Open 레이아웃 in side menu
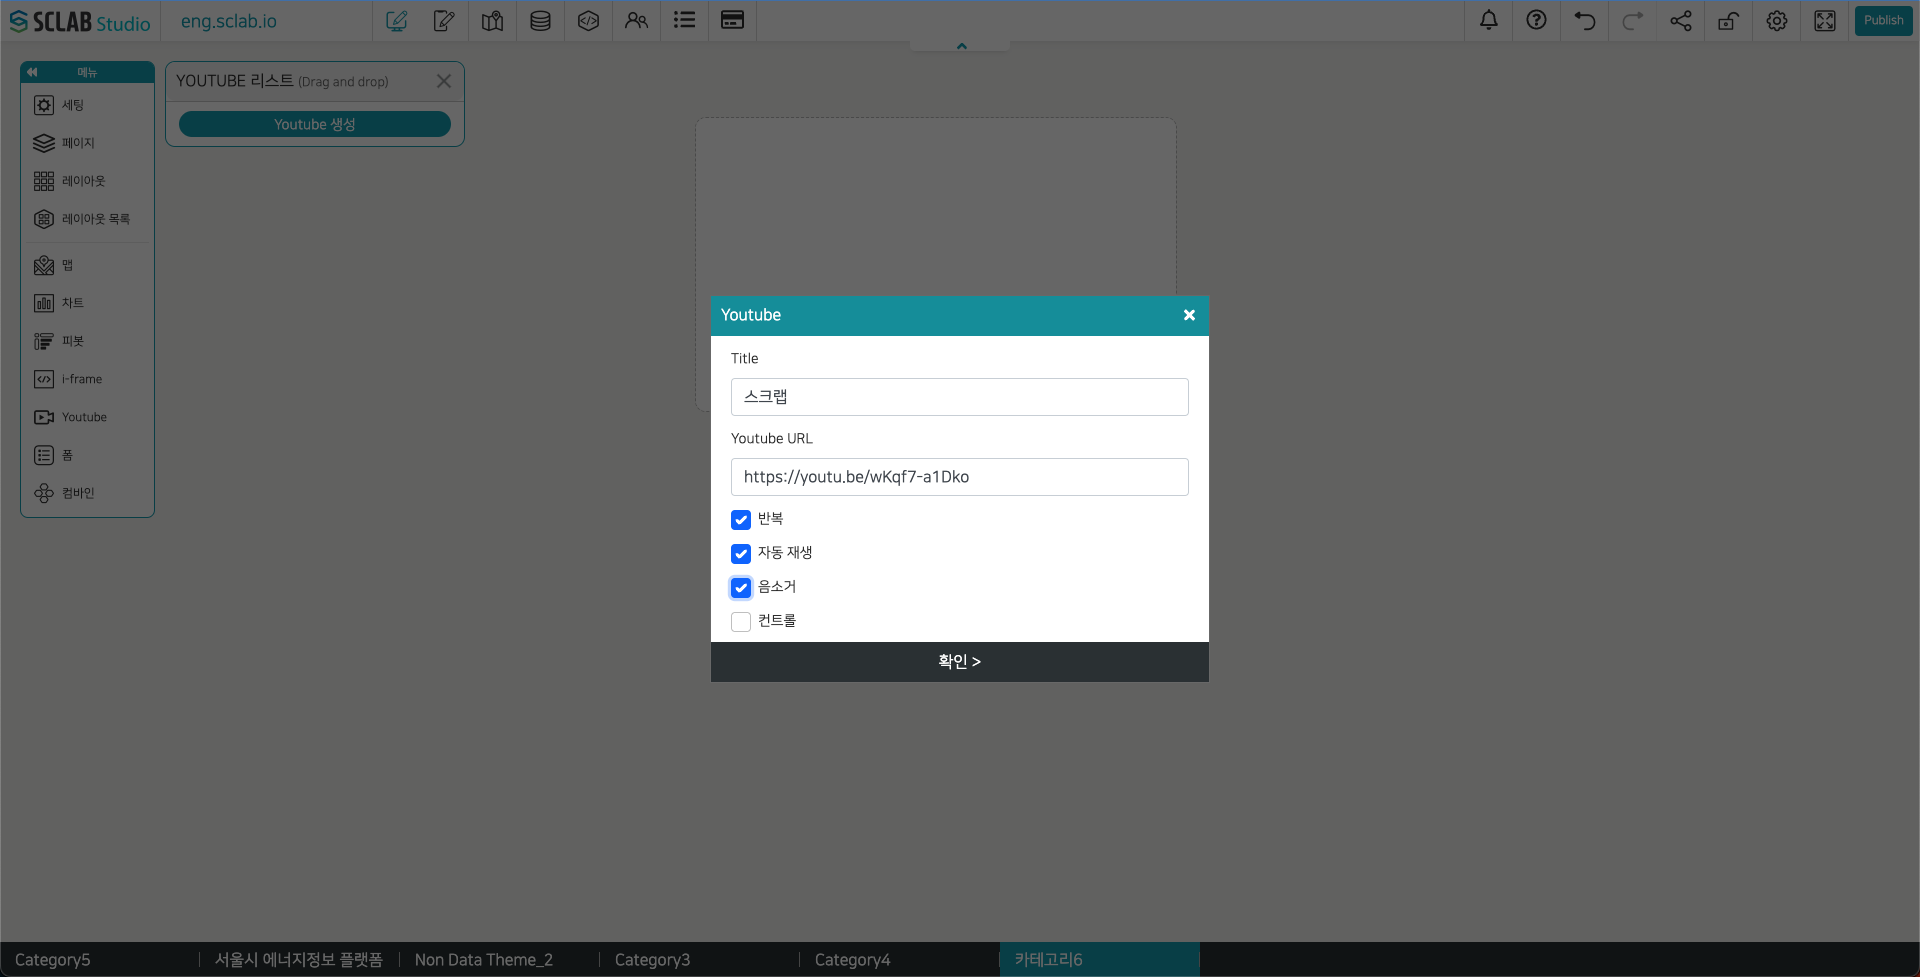 coord(87,181)
